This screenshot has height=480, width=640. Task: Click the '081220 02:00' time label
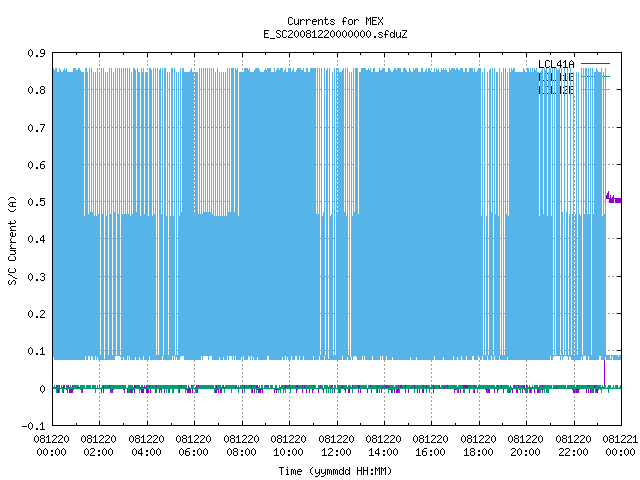98,446
